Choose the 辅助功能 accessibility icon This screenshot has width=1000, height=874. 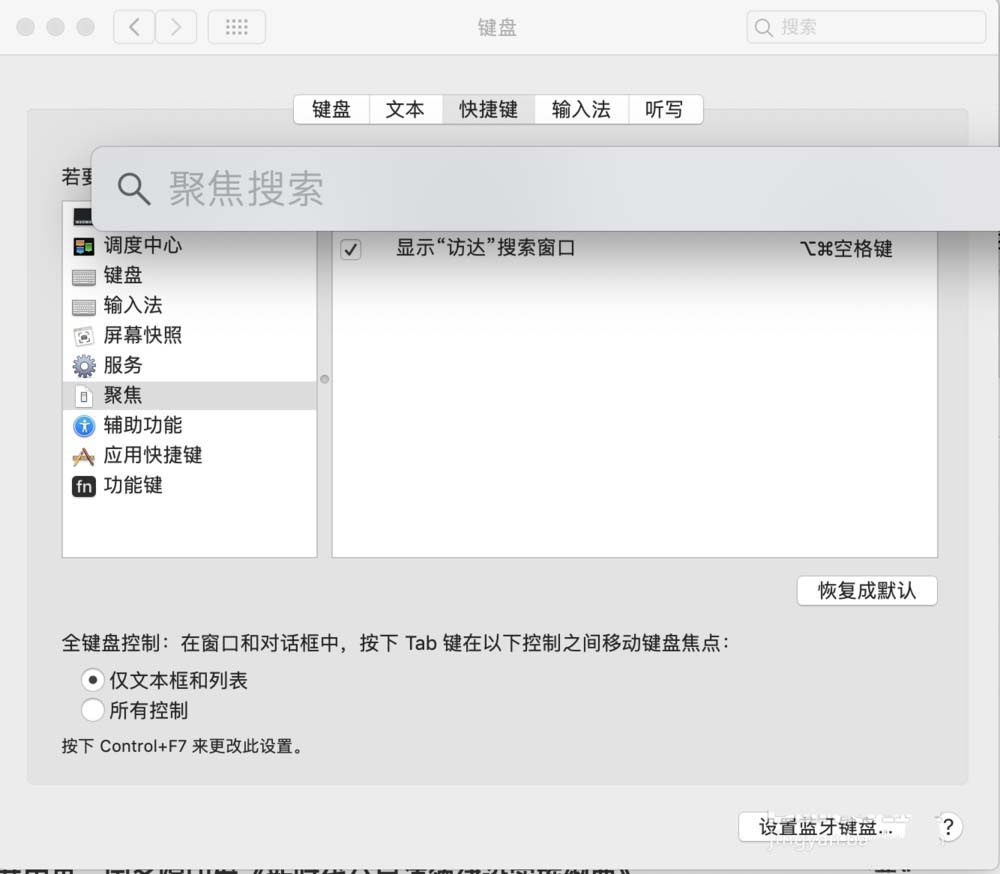(84, 426)
